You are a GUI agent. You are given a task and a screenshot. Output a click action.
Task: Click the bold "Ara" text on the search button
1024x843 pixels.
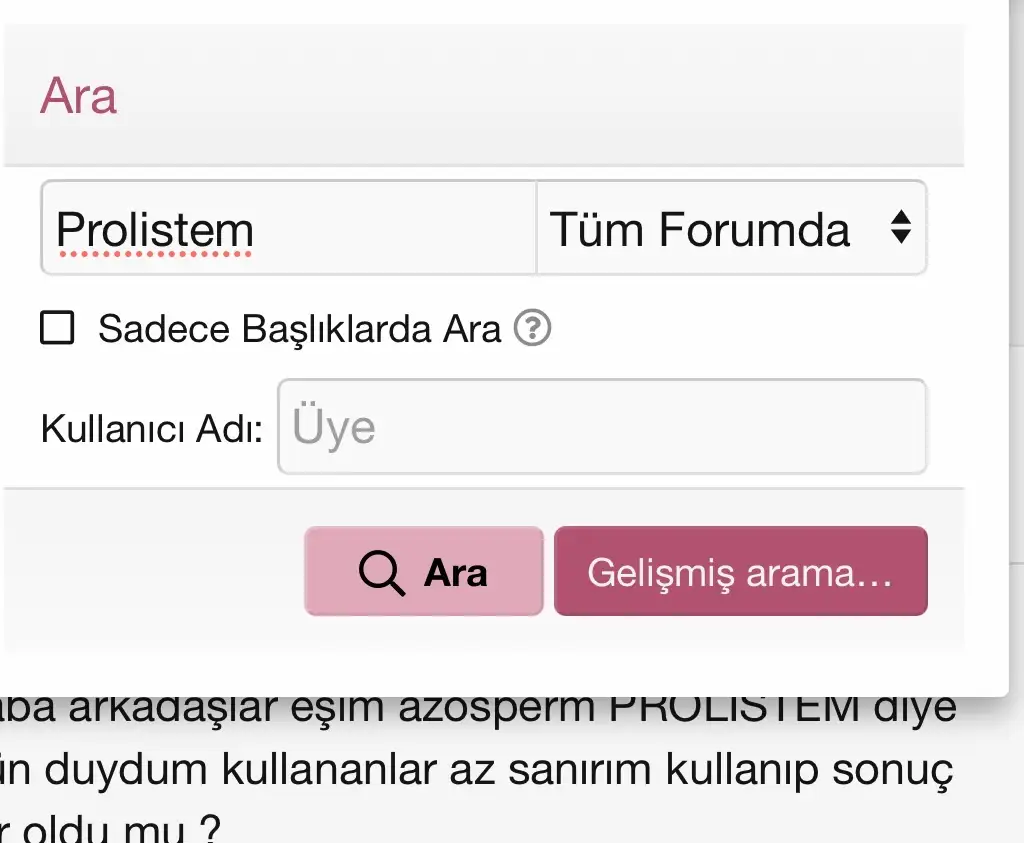pyautogui.click(x=456, y=573)
